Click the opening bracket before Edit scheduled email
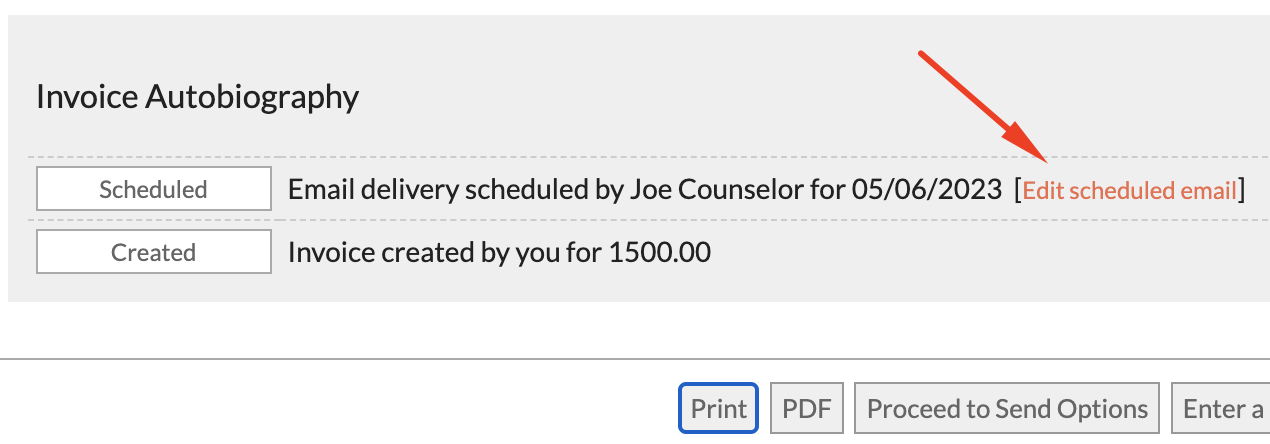Viewport: 1270px width, 444px height. [1018, 190]
